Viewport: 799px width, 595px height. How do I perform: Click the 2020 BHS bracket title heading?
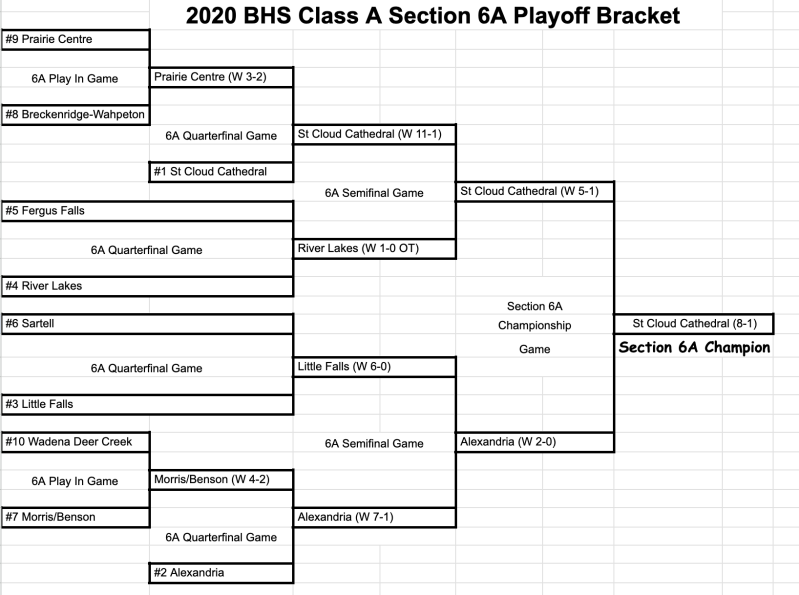(432, 15)
